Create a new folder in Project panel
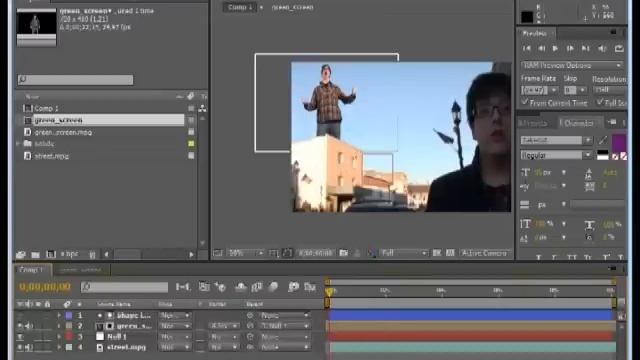640x360 pixels. coord(36,254)
